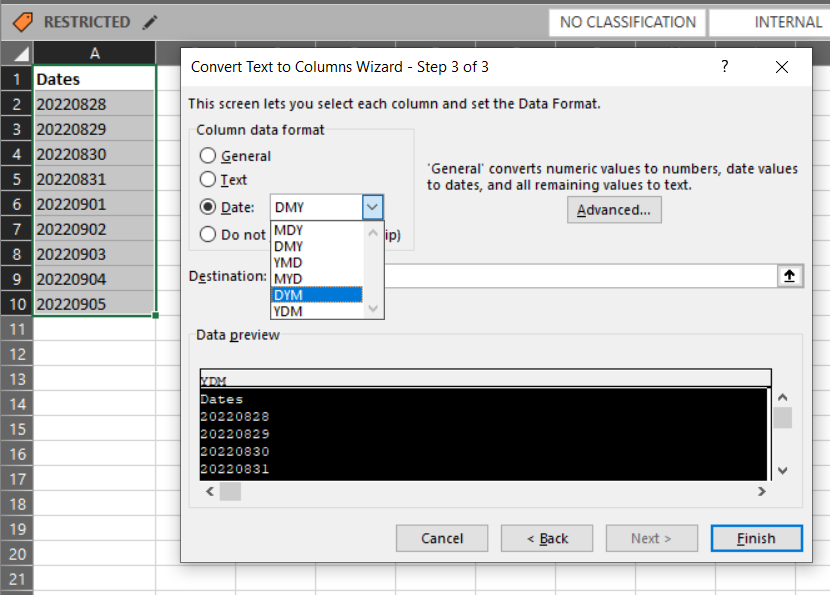Image resolution: width=830 pixels, height=595 pixels.
Task: Click the YDM column header in preview
Action: [x=485, y=379]
